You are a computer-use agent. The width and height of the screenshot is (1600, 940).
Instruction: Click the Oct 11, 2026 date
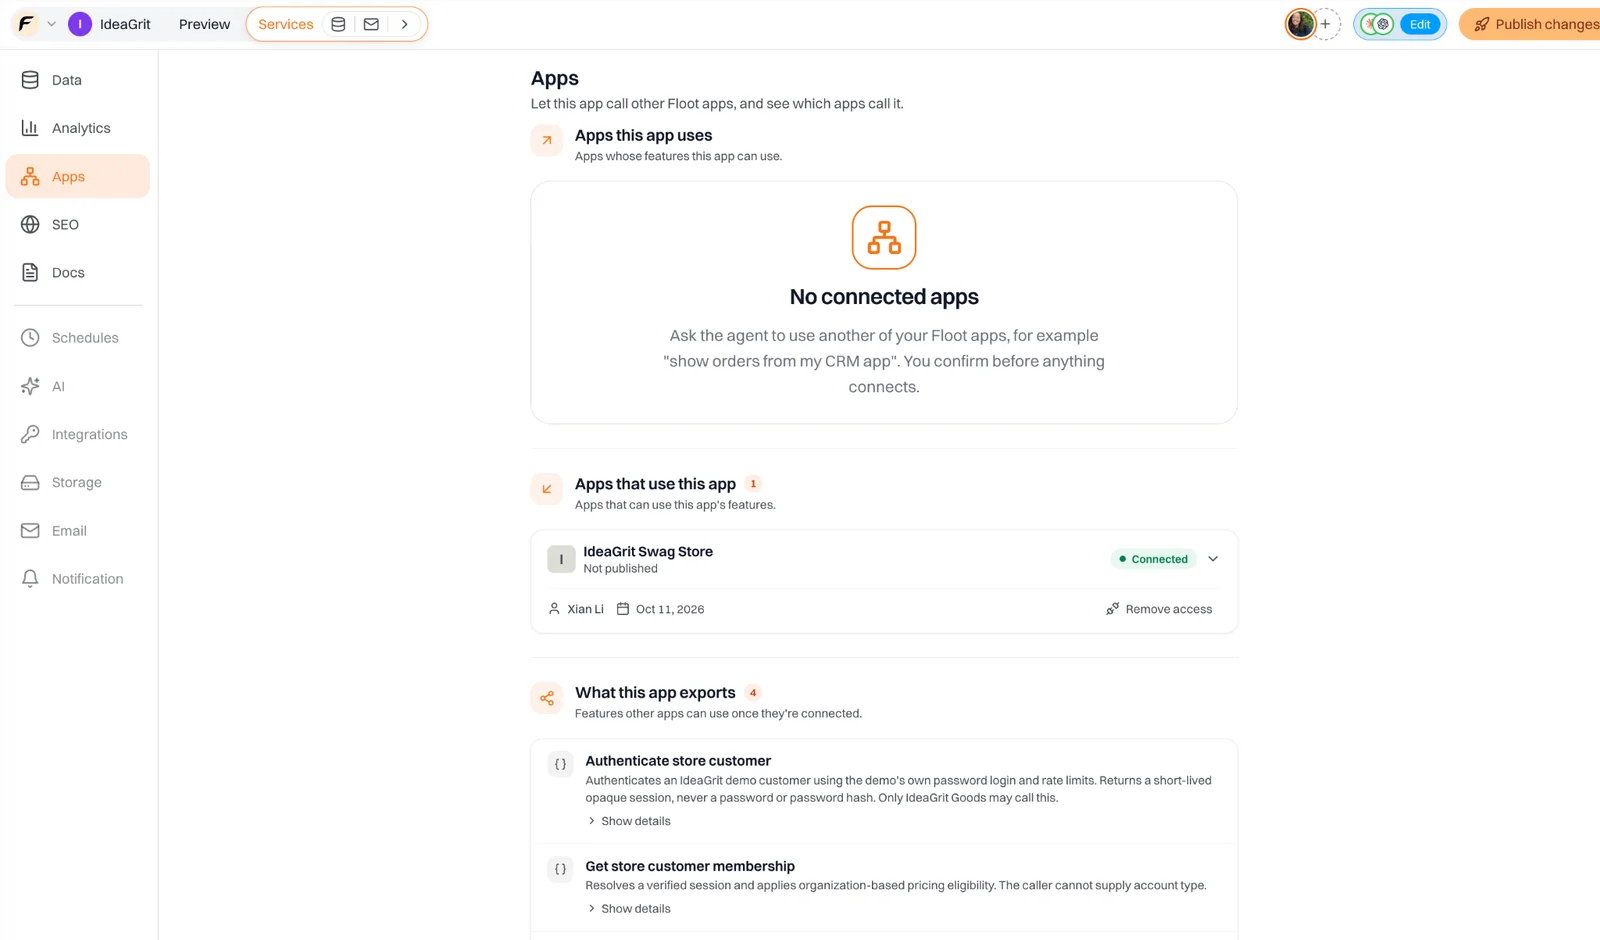(x=670, y=609)
